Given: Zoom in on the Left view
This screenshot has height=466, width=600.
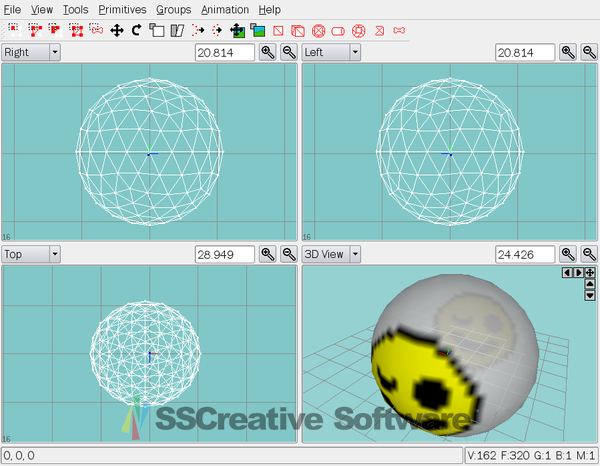Looking at the screenshot, I should (568, 52).
